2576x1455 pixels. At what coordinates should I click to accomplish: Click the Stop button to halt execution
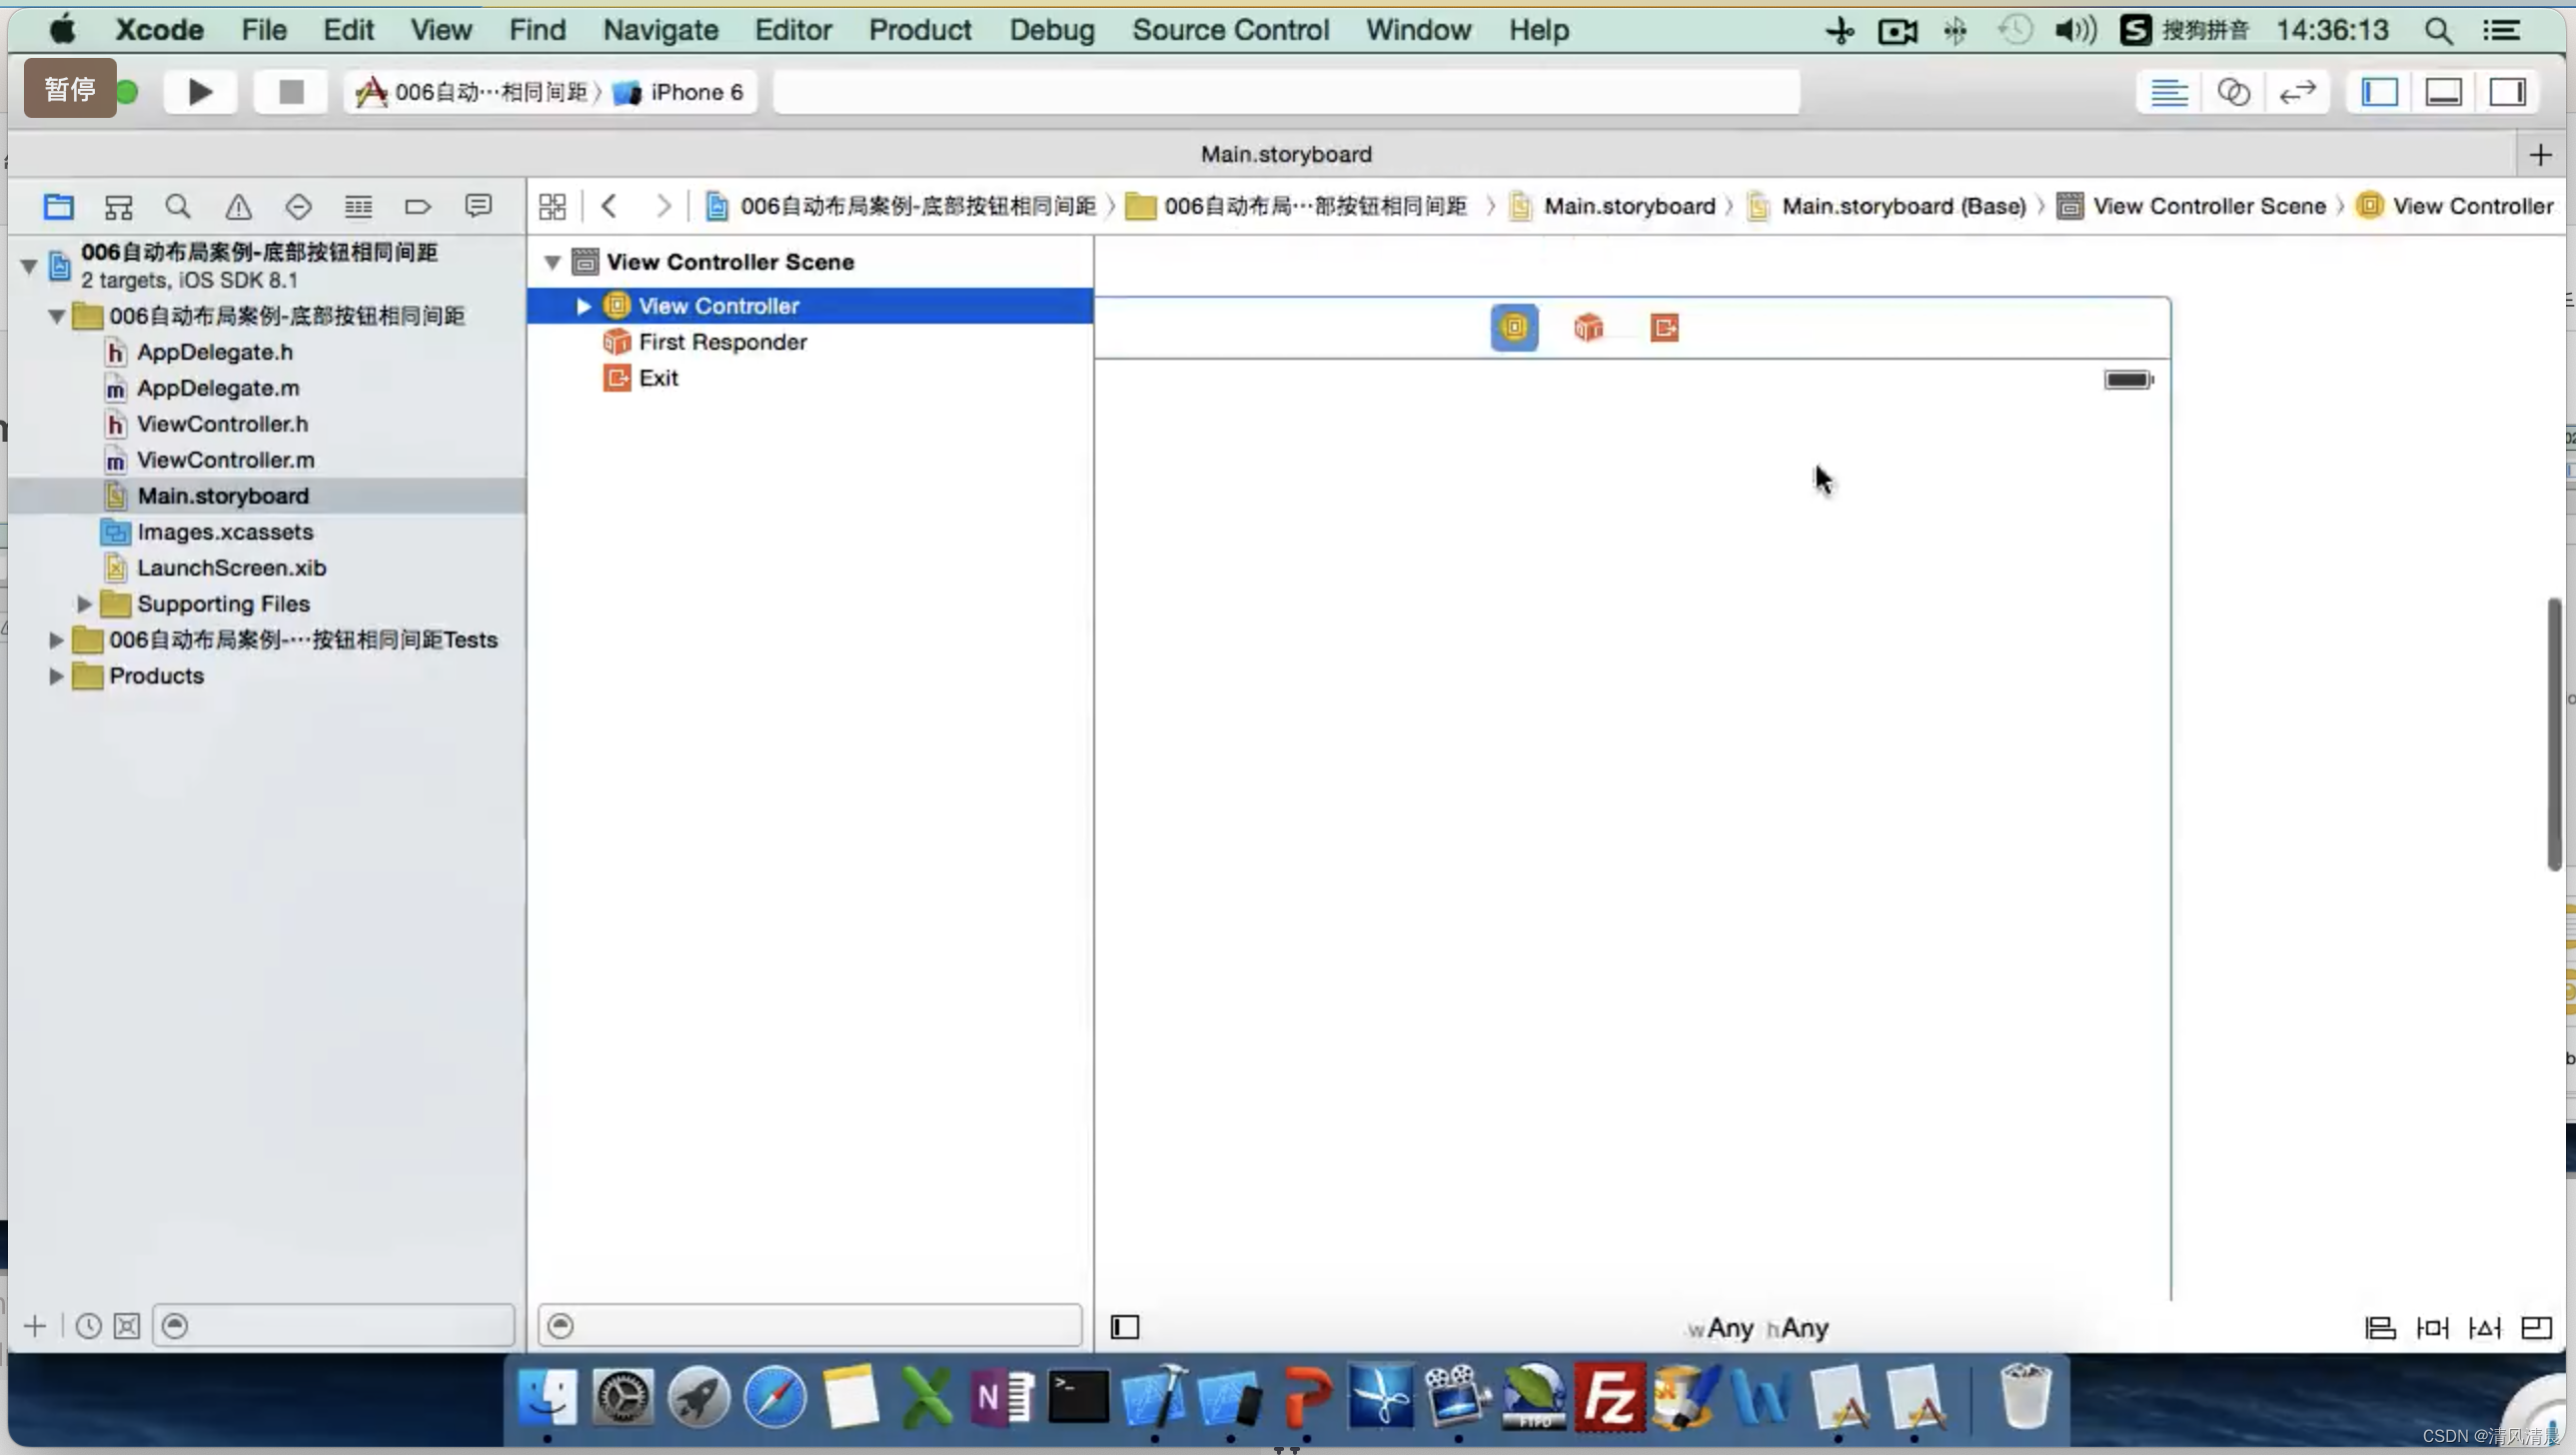(x=287, y=92)
